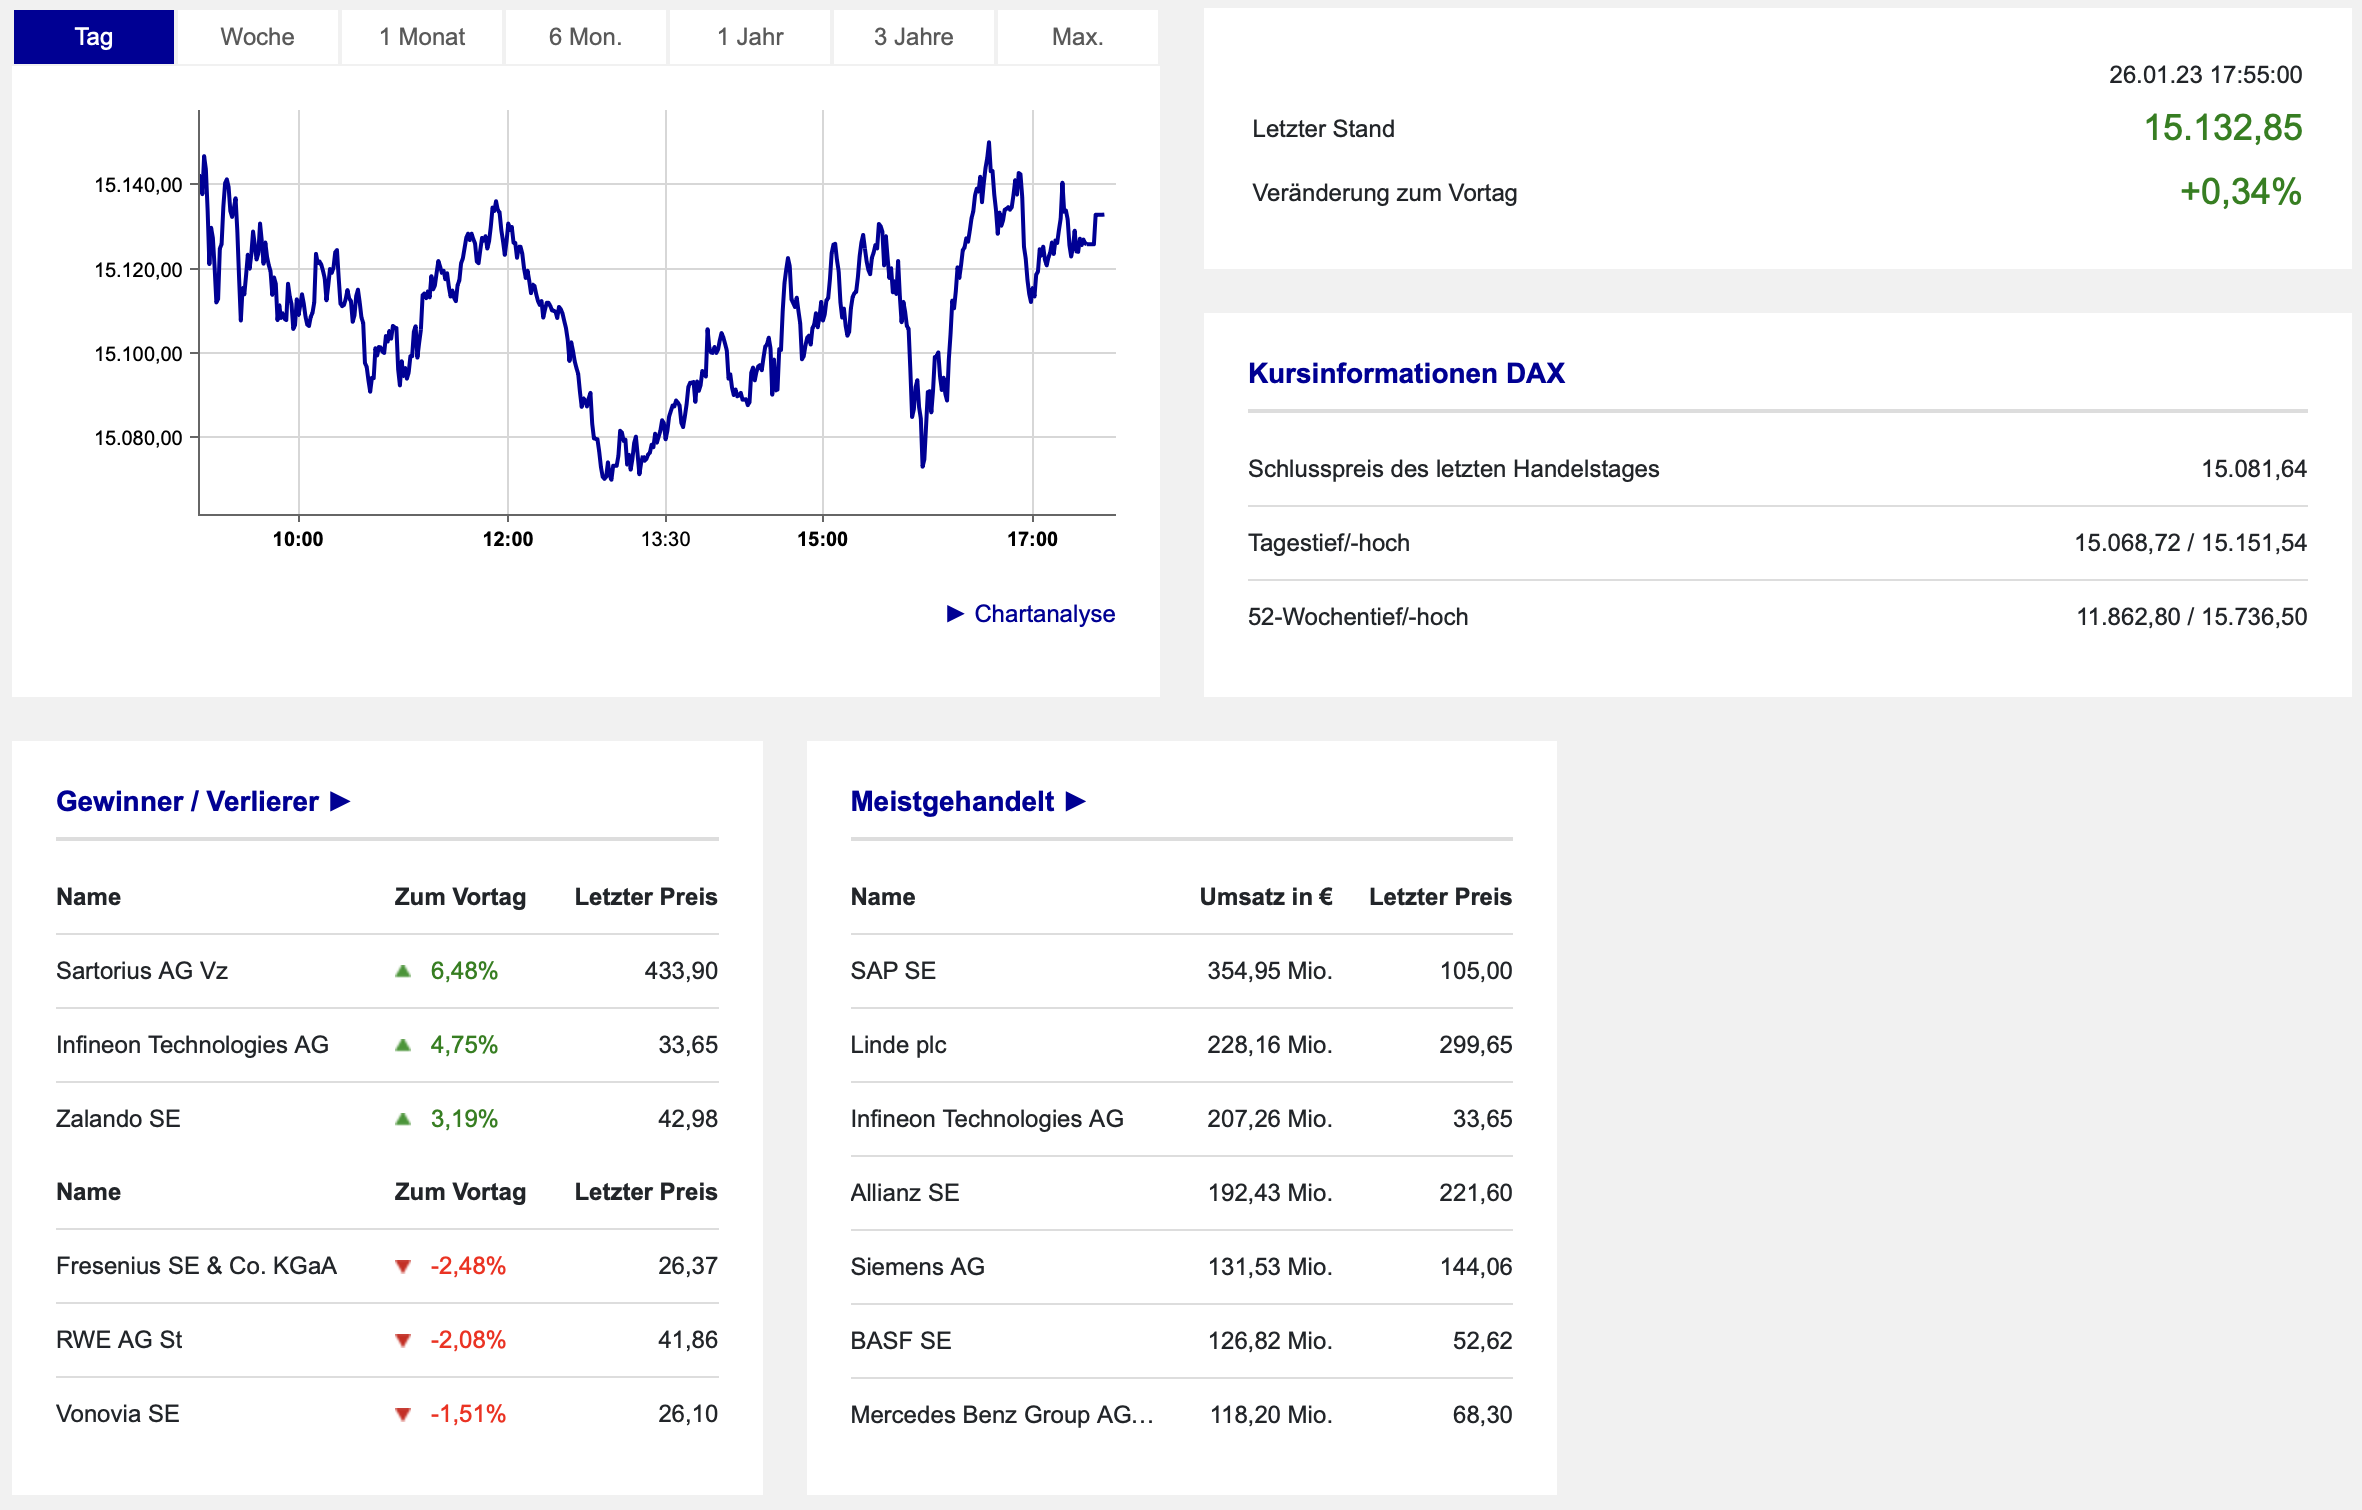Viewport: 2362px width, 1510px height.
Task: Switch chart to Woche view
Action: tap(257, 37)
